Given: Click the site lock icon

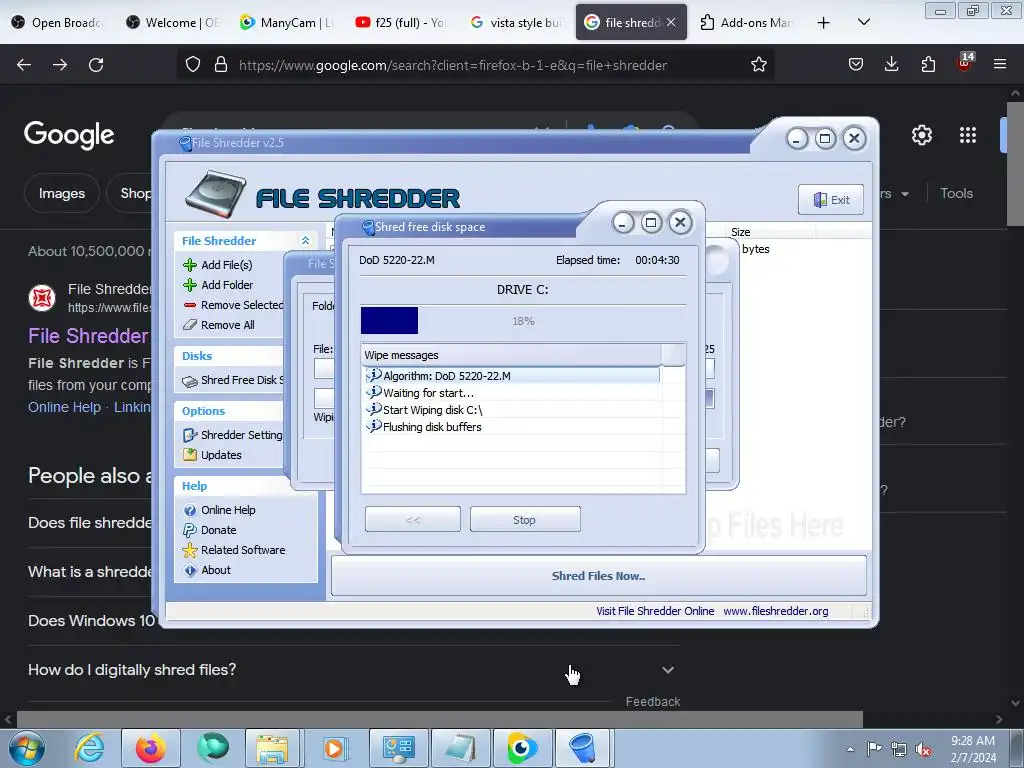Looking at the screenshot, I should 221,65.
